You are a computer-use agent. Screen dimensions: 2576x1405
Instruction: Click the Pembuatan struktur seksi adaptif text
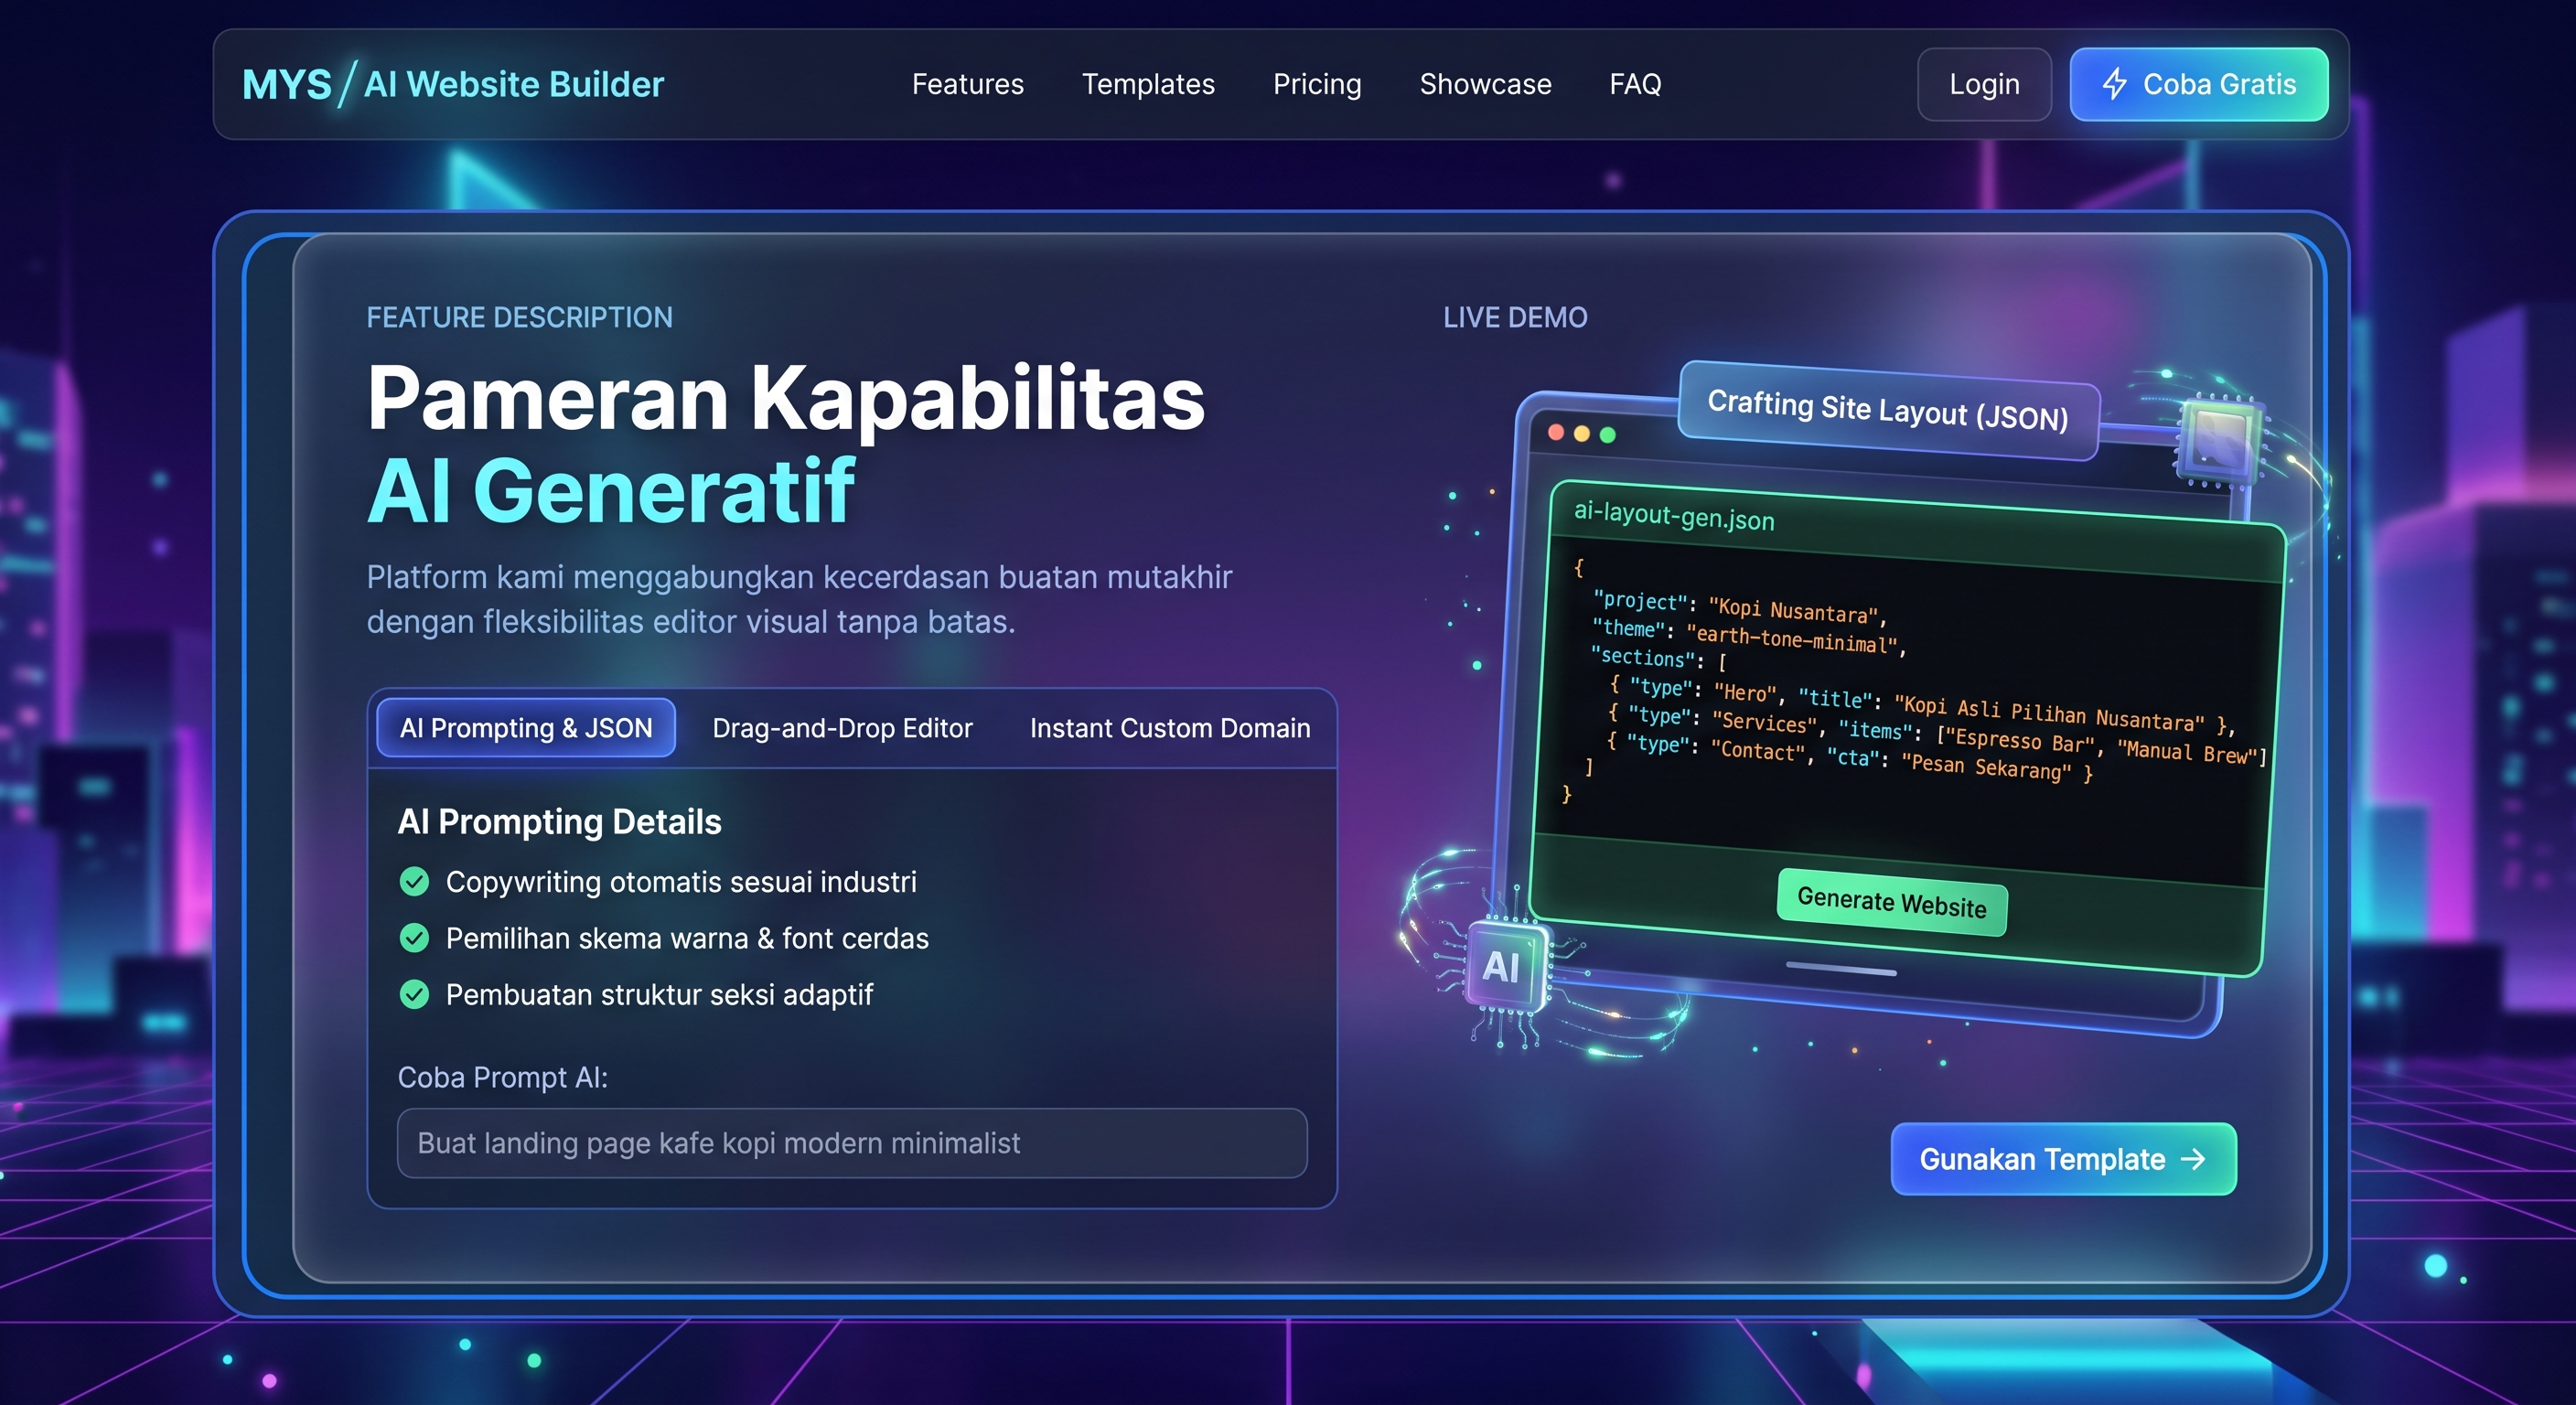pos(659,995)
